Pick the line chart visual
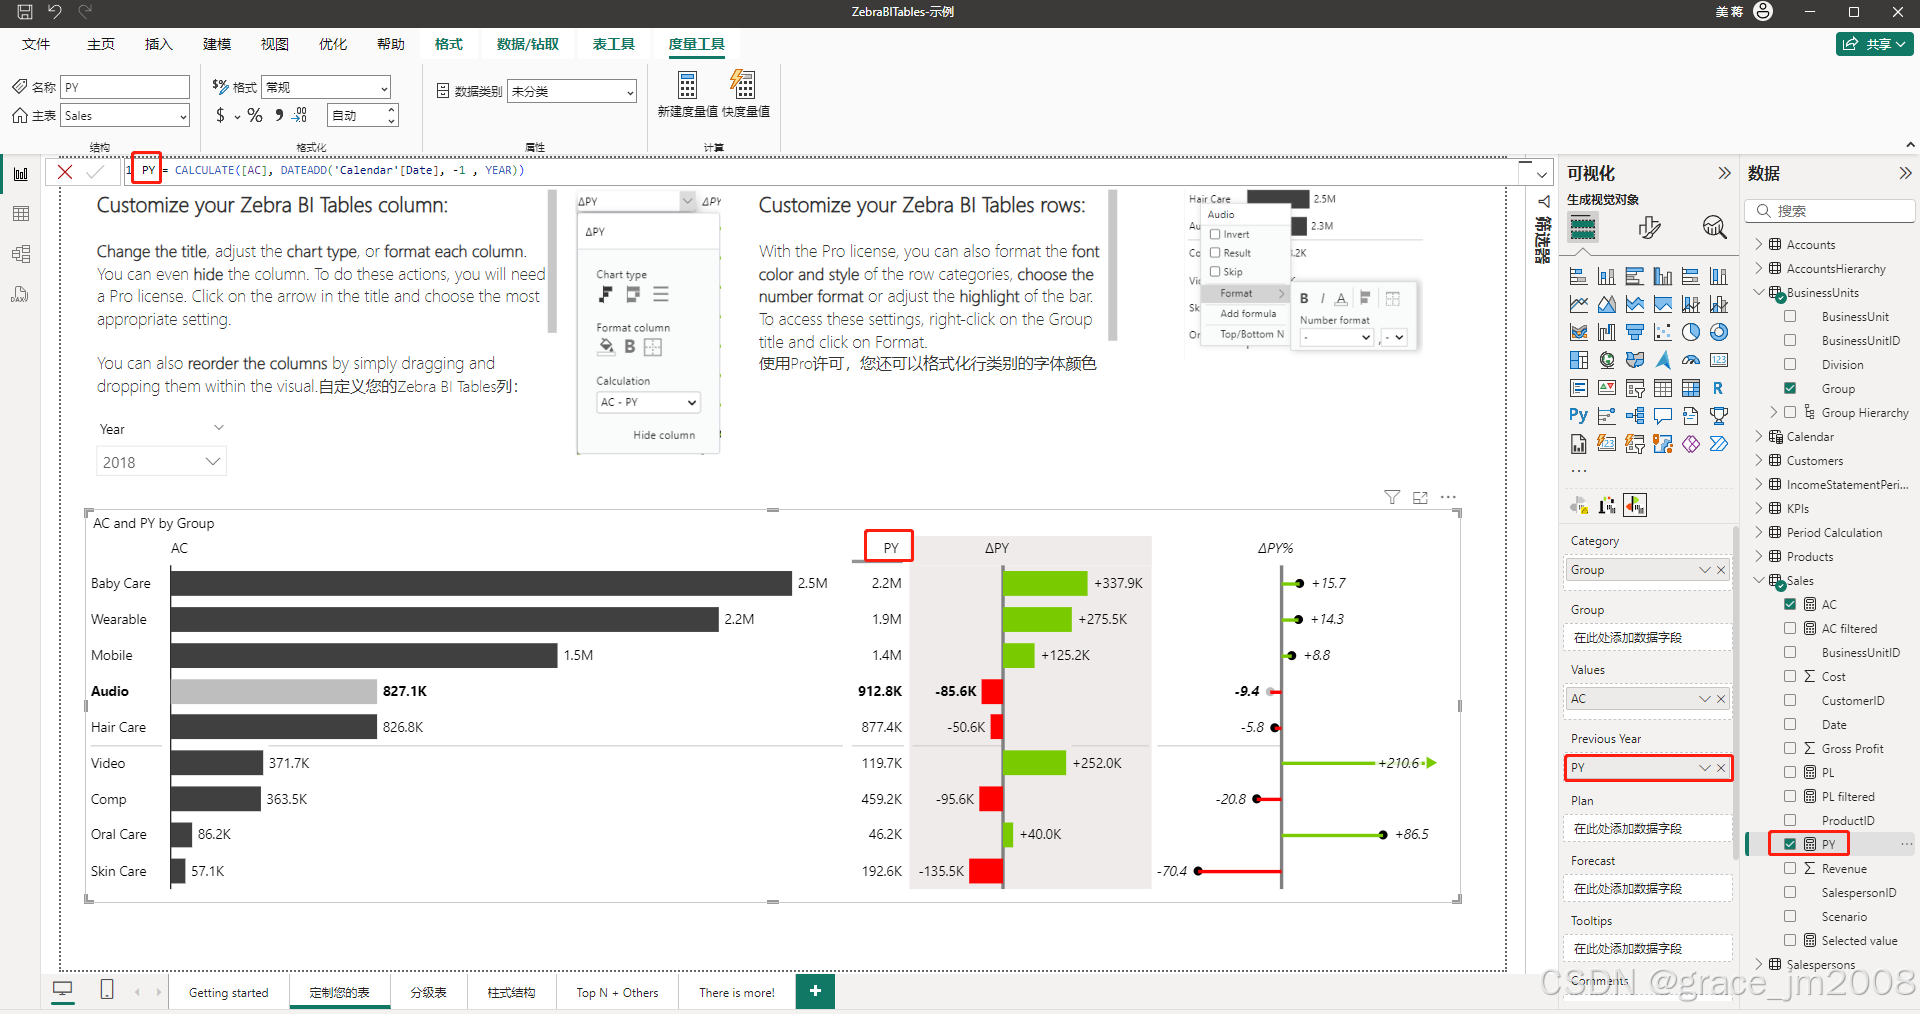The width and height of the screenshot is (1920, 1014). 1579,305
